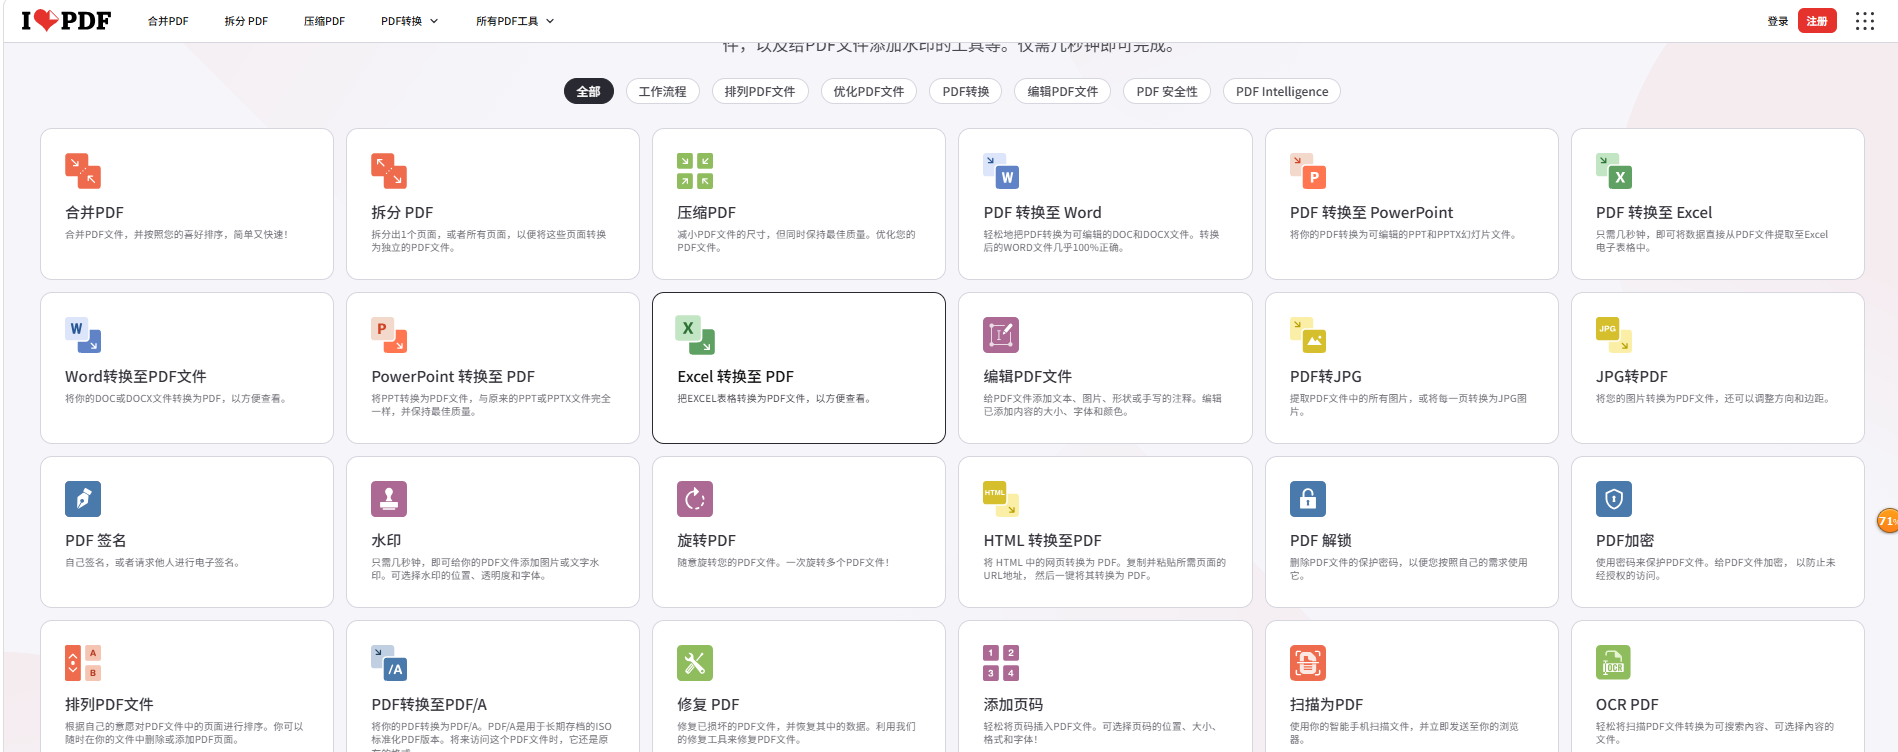Click the PDF转JPG card description
This screenshot has width=1898, height=752.
[1408, 405]
